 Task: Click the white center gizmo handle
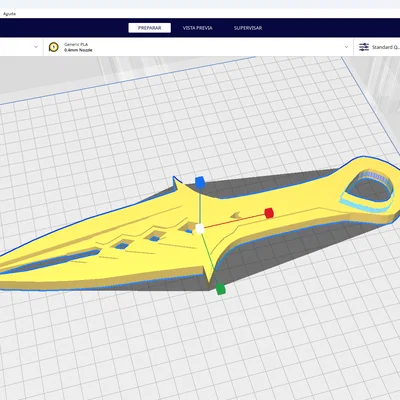[x=199, y=229]
